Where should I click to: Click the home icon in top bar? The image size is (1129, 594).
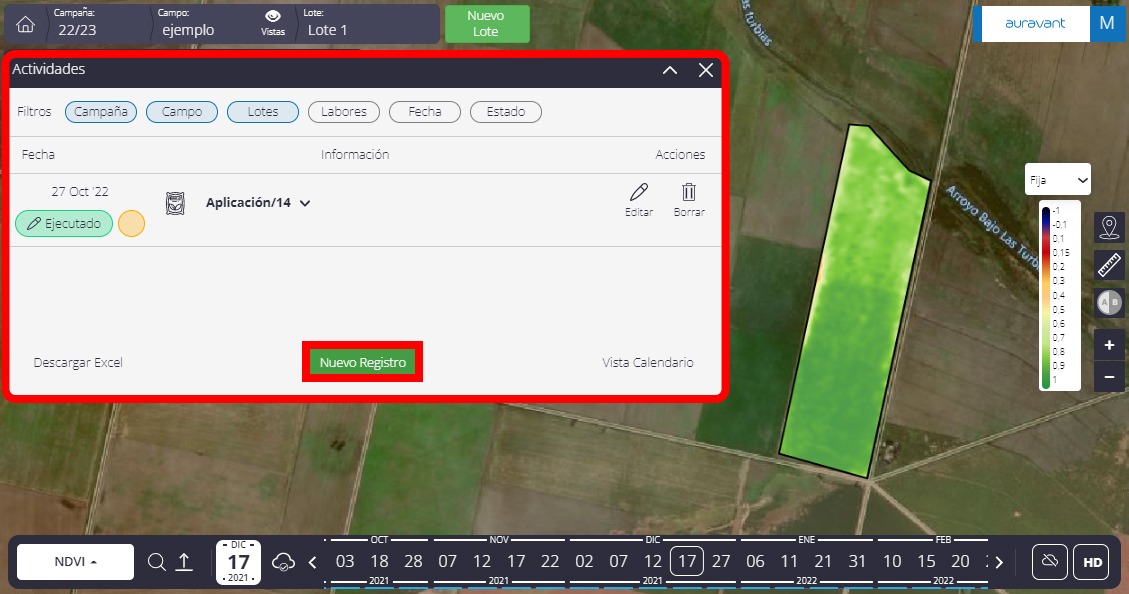(x=26, y=25)
